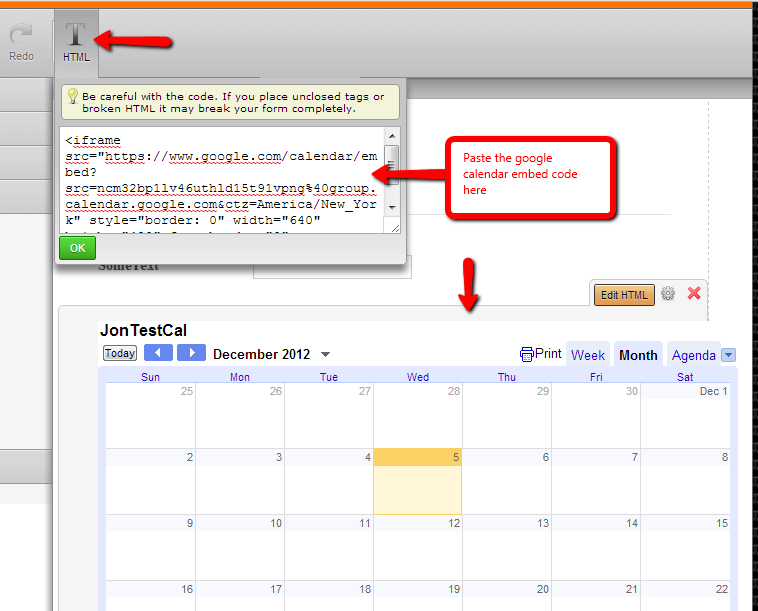The width and height of the screenshot is (758, 611).
Task: Go to previous month in calendar
Action: [x=158, y=353]
